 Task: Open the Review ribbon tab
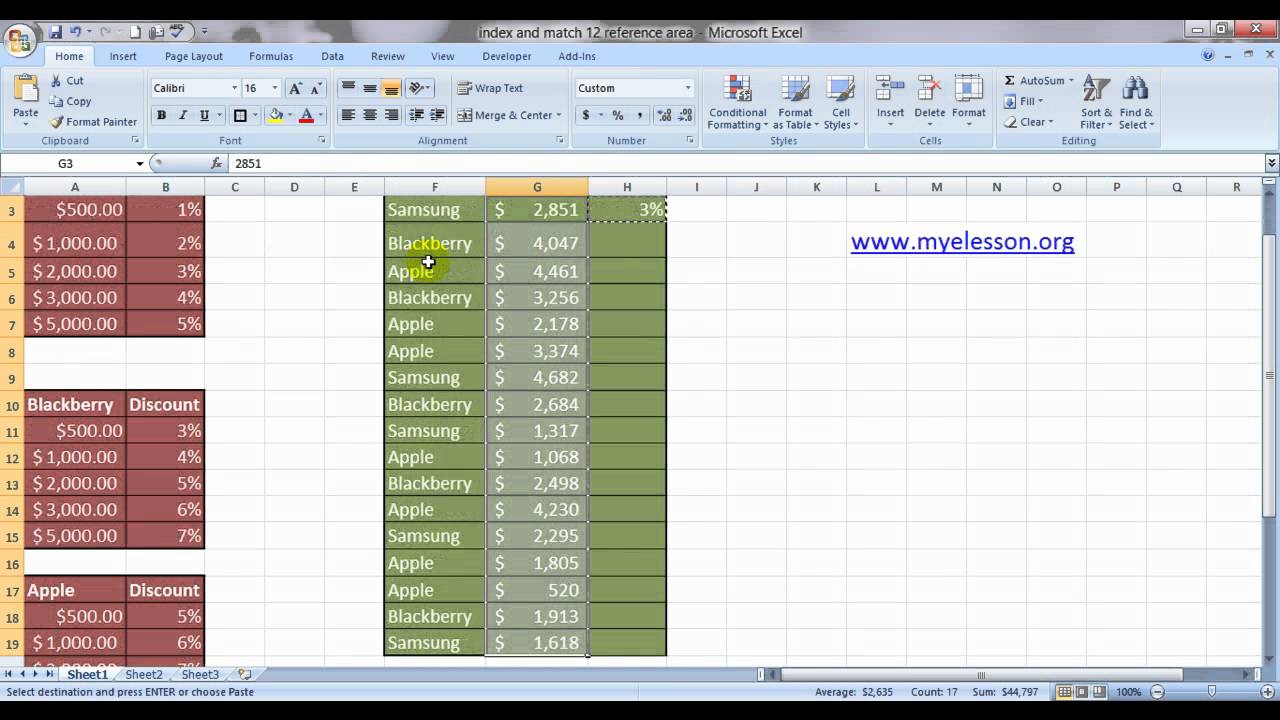click(388, 56)
